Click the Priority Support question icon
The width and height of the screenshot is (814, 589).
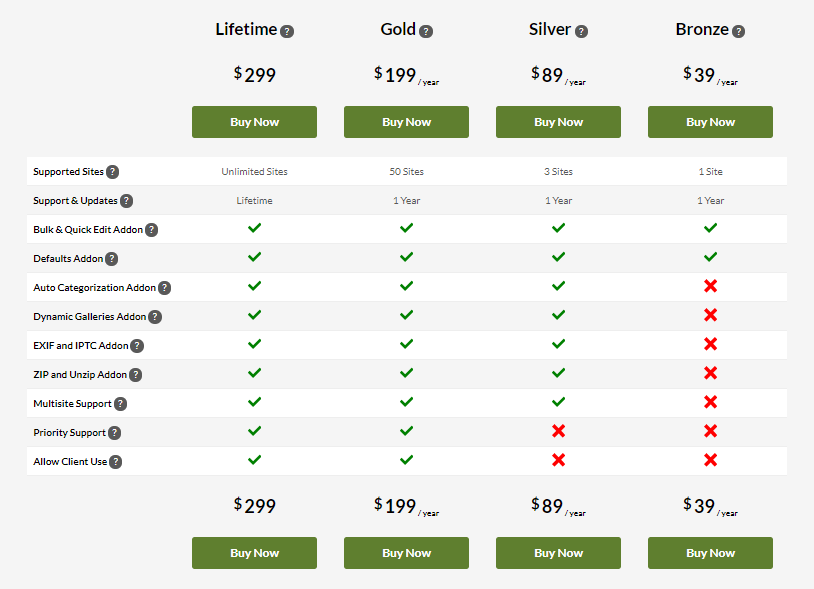[114, 433]
